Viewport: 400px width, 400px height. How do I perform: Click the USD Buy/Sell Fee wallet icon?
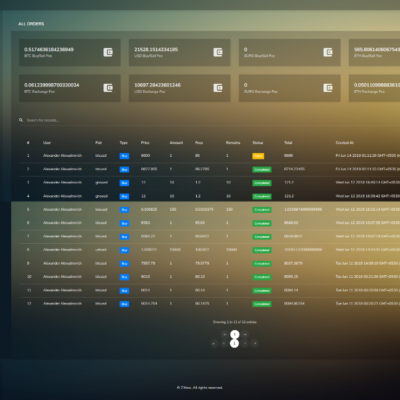click(218, 52)
